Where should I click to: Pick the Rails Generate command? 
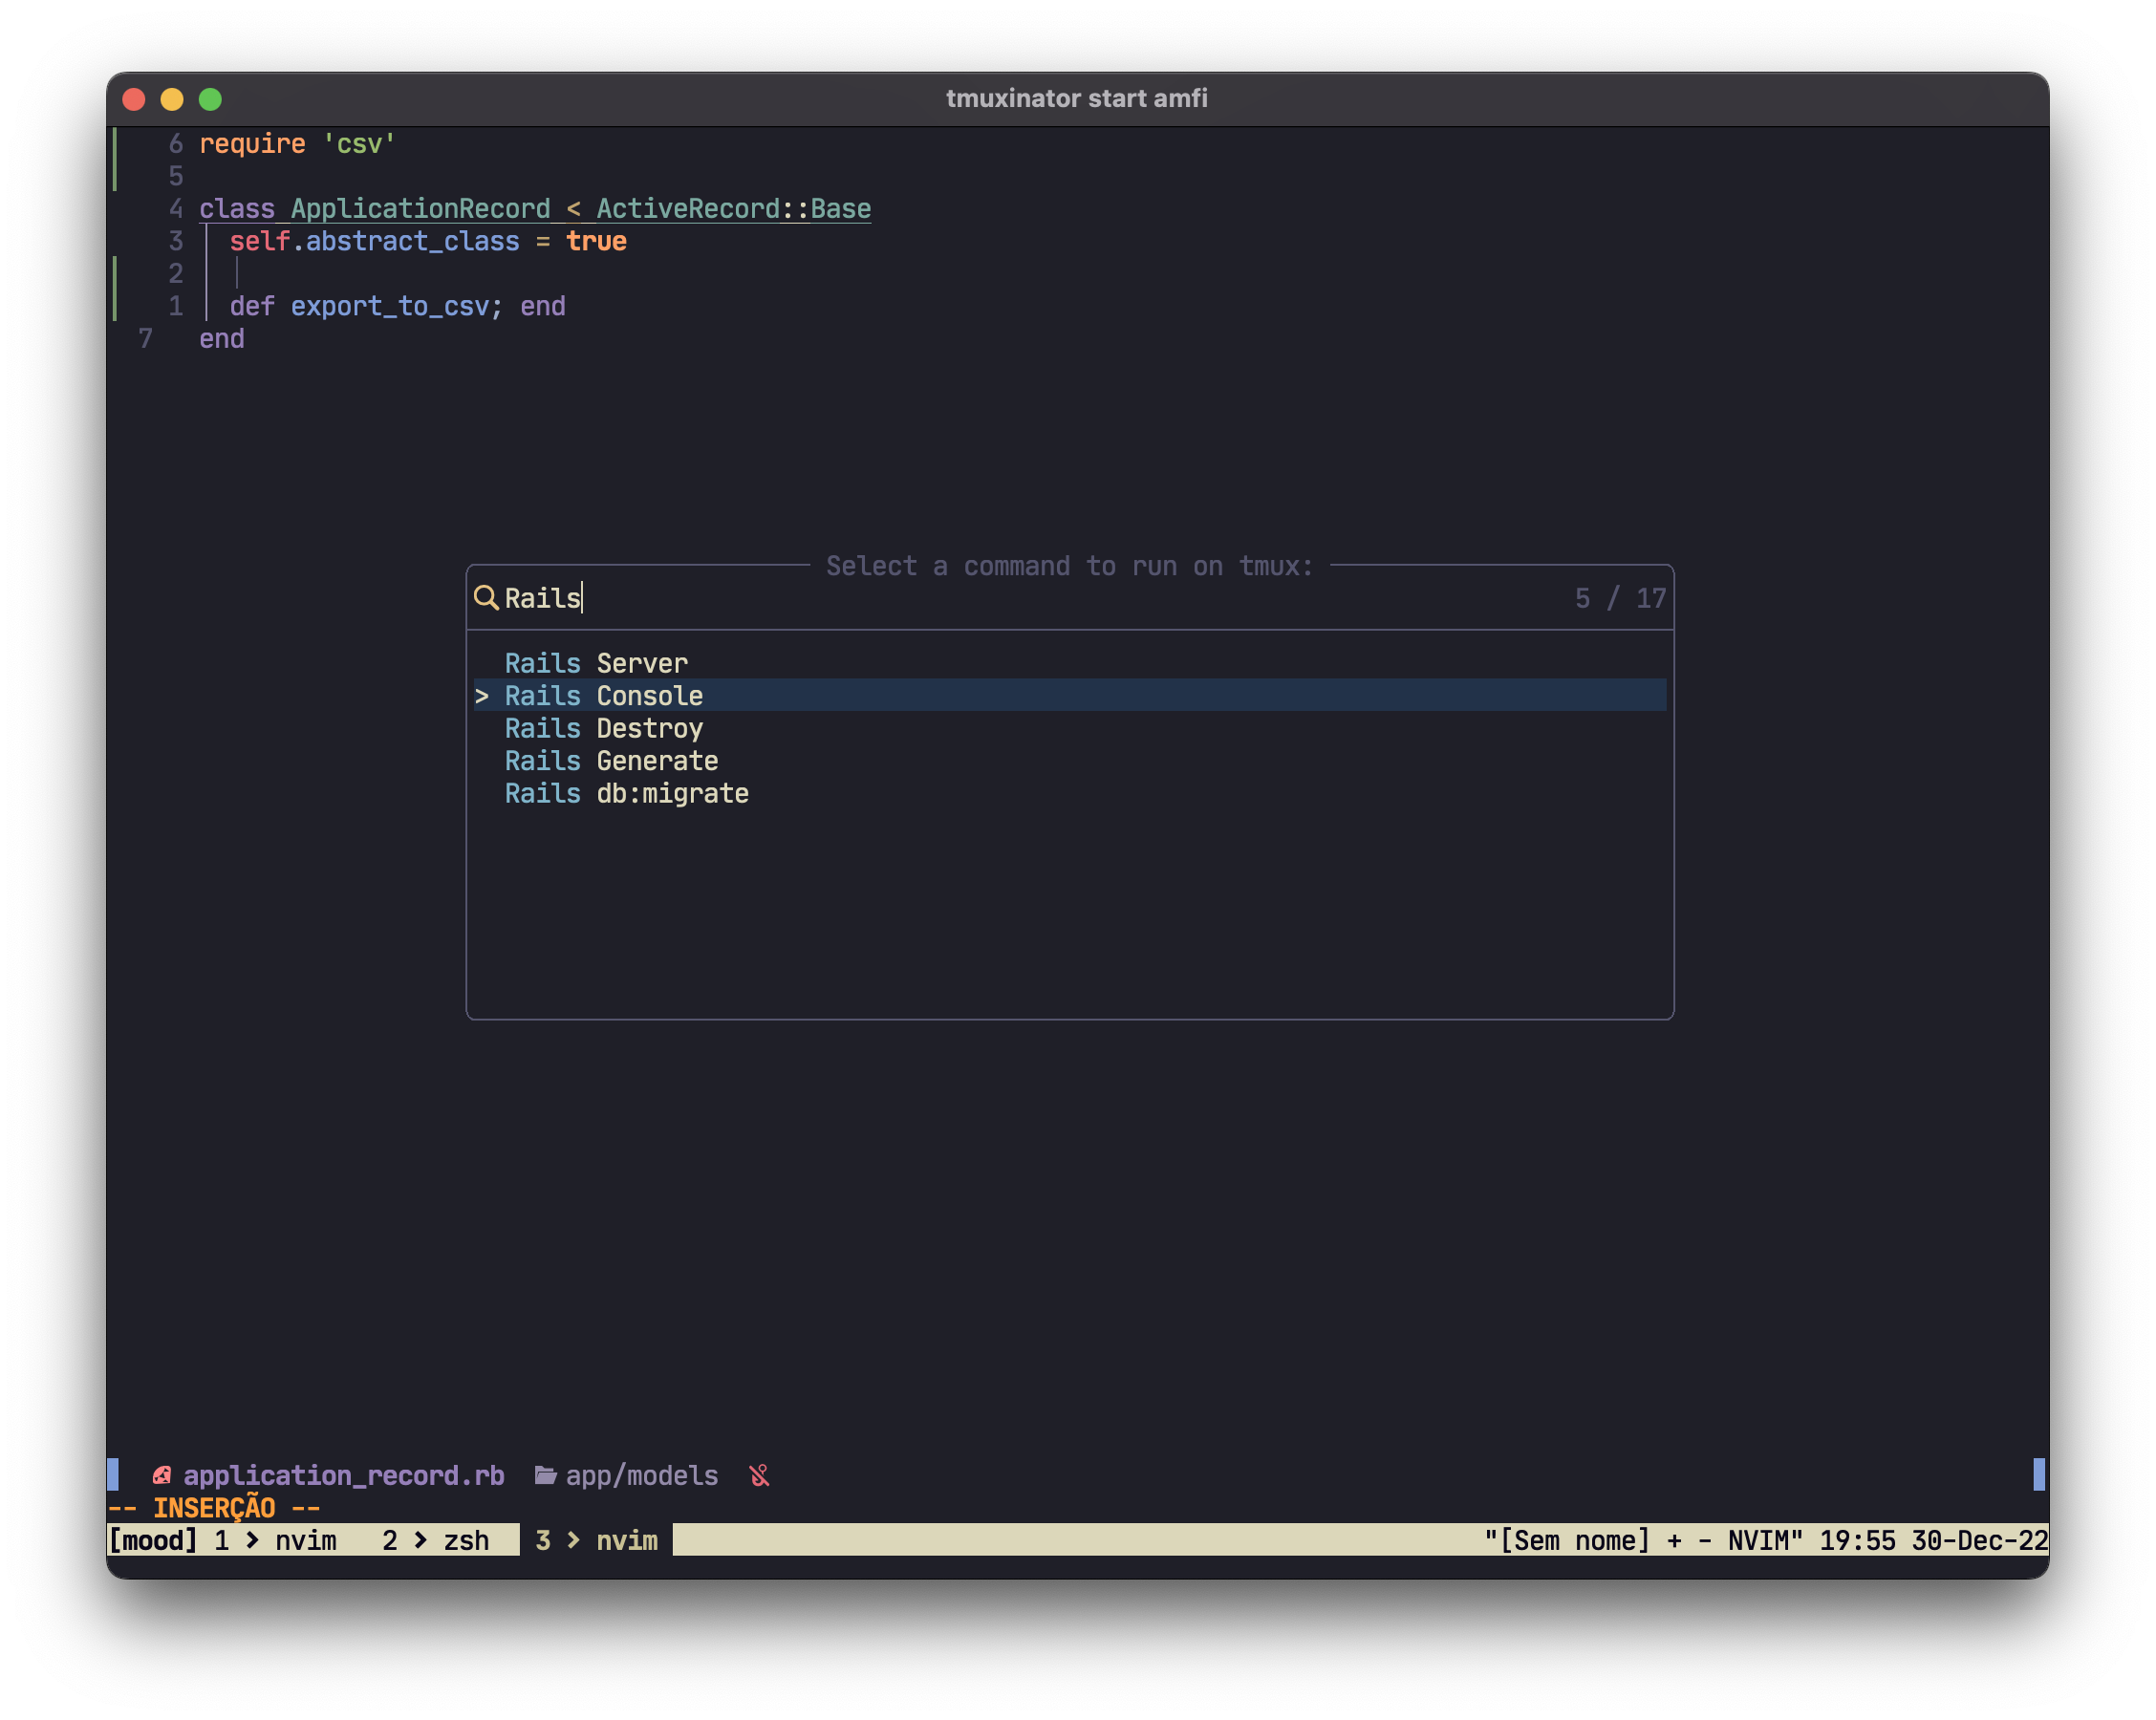tap(611, 761)
